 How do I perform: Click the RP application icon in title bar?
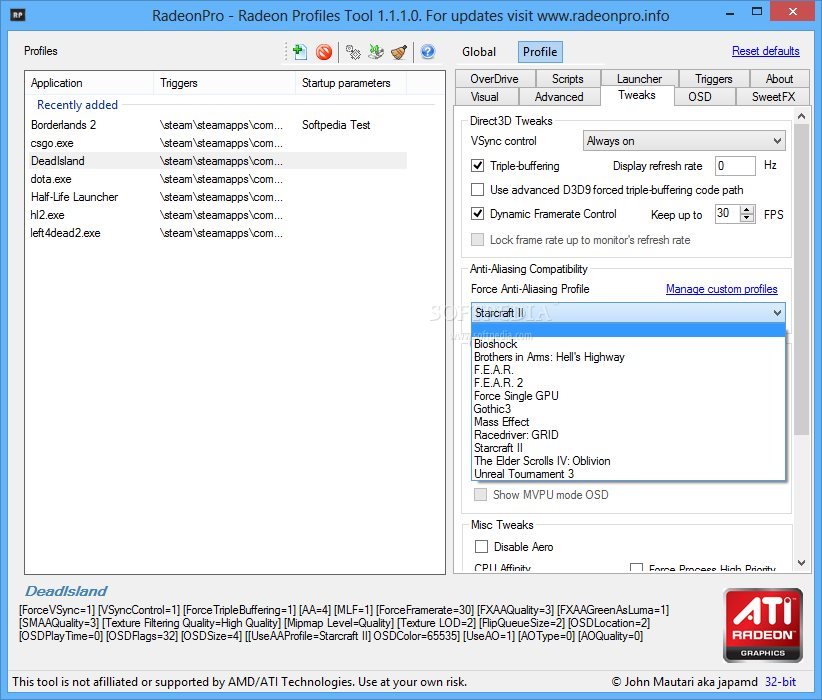(x=18, y=15)
